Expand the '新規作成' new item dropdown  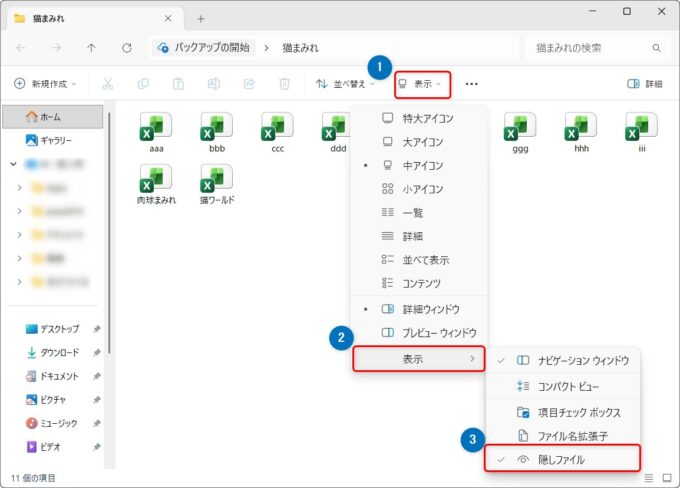(45, 84)
